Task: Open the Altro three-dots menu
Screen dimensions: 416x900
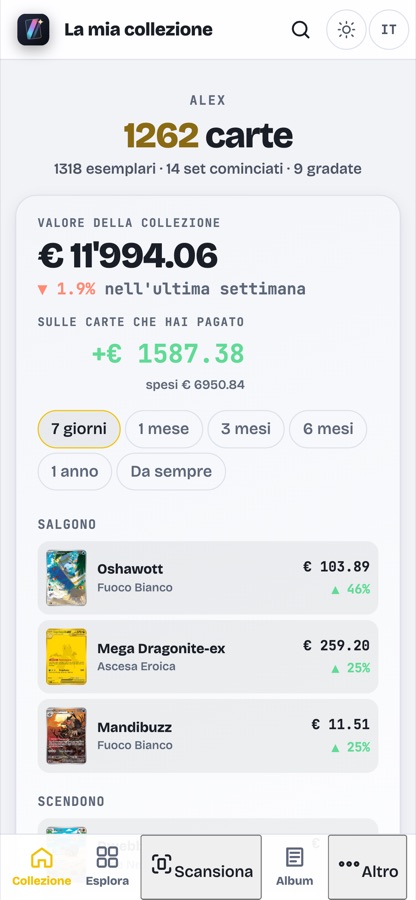Action: pyautogui.click(x=349, y=864)
